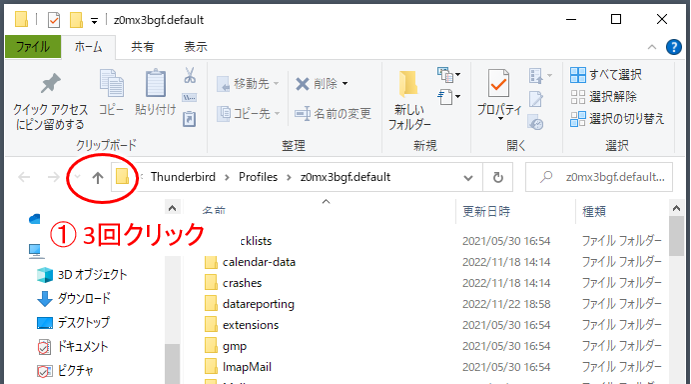The height and width of the screenshot is (384, 691).
Task: Switch to Share (共有) tab
Action: (x=142, y=47)
